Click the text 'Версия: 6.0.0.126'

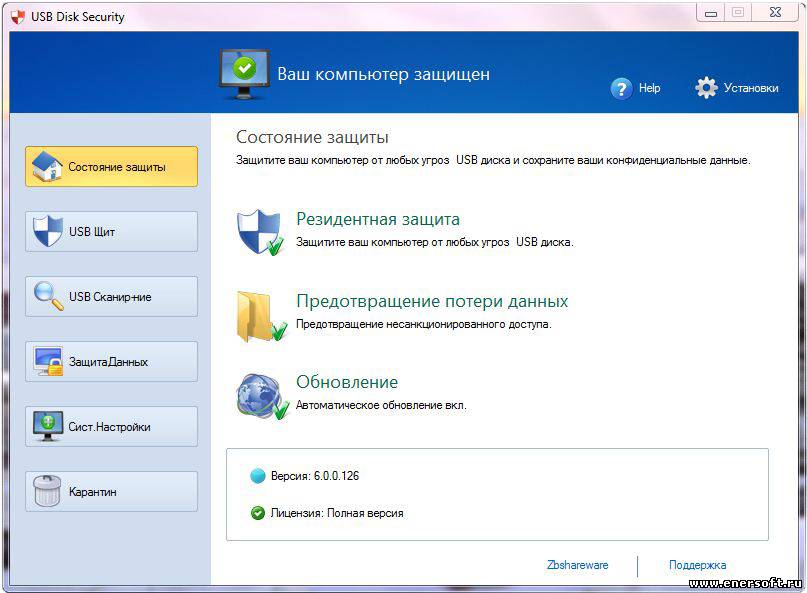point(315,476)
